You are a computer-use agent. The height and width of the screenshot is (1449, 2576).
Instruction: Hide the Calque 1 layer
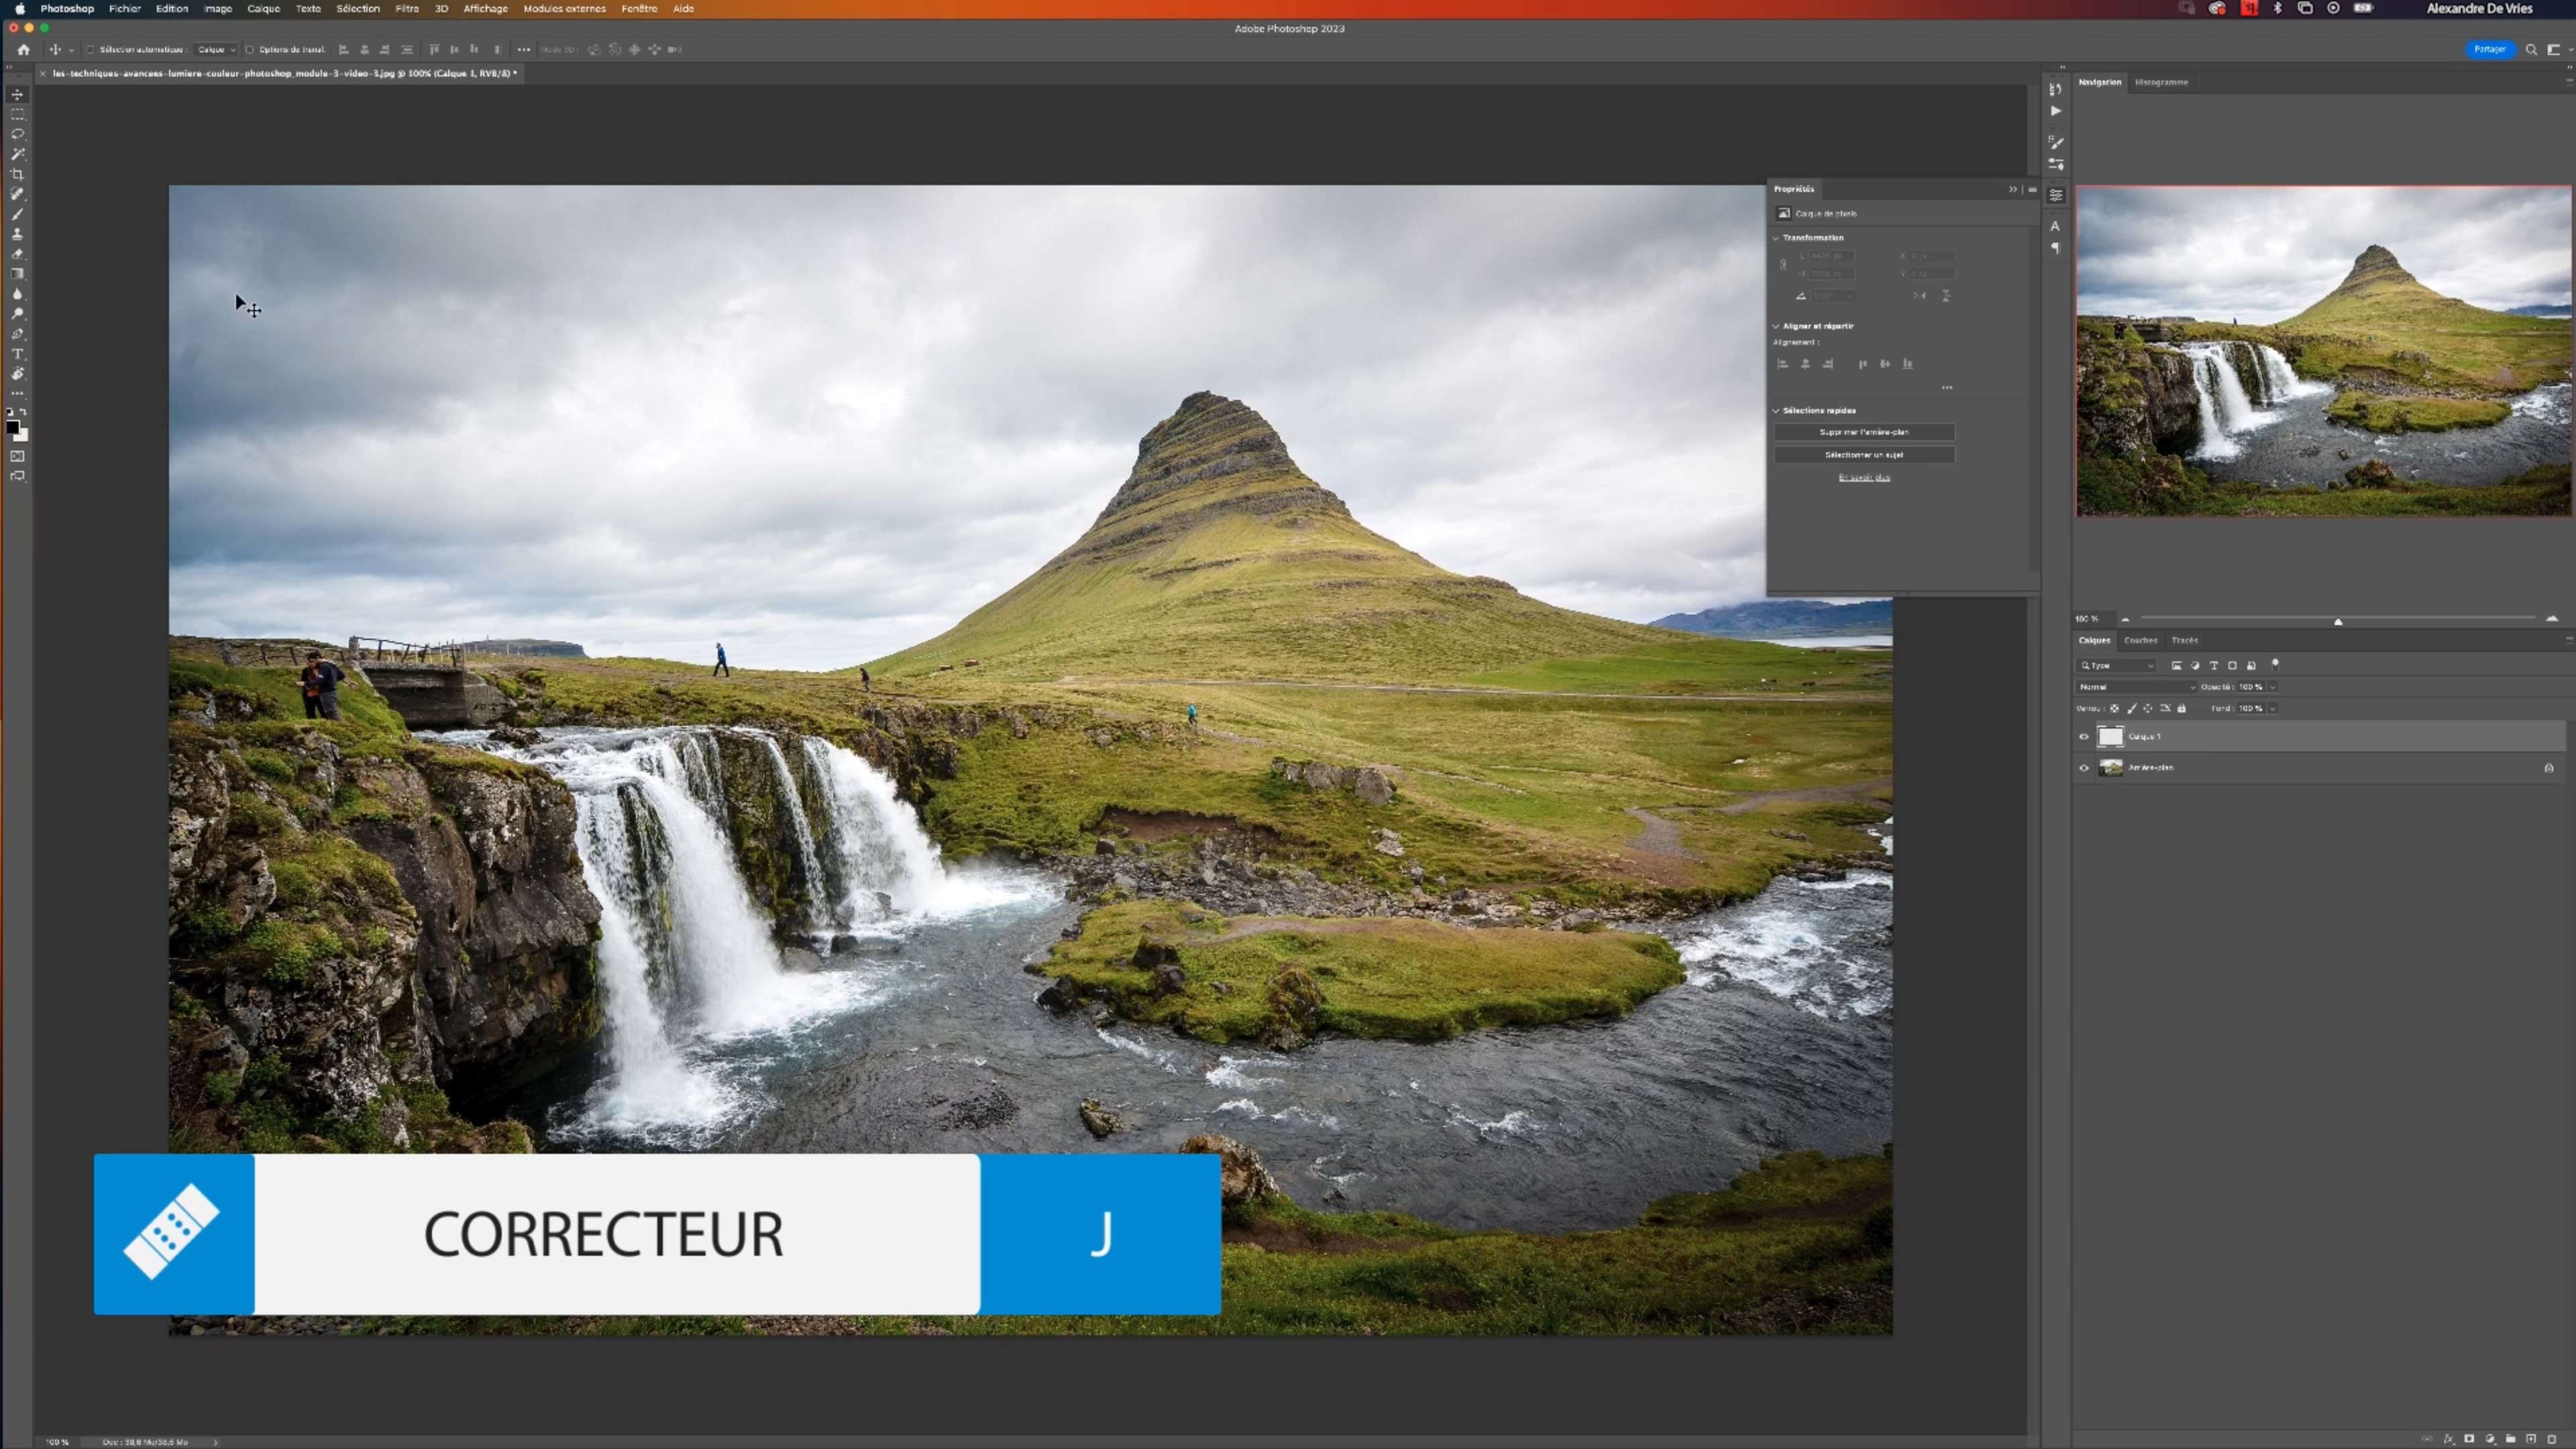[x=2084, y=737]
